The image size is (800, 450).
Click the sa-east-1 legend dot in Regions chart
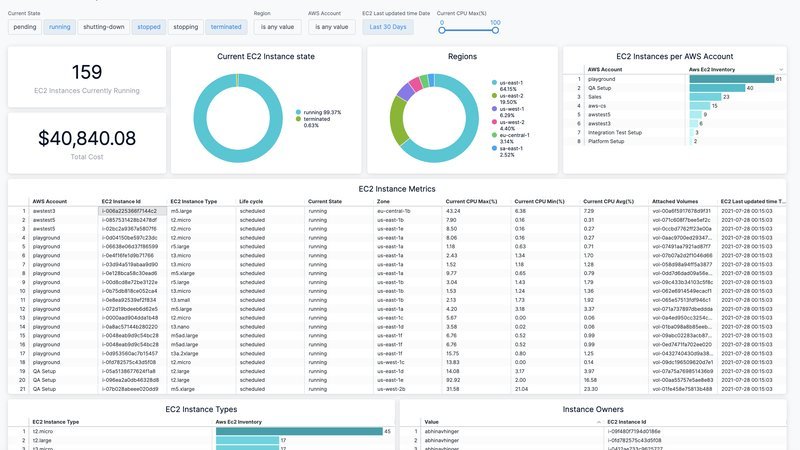point(493,149)
